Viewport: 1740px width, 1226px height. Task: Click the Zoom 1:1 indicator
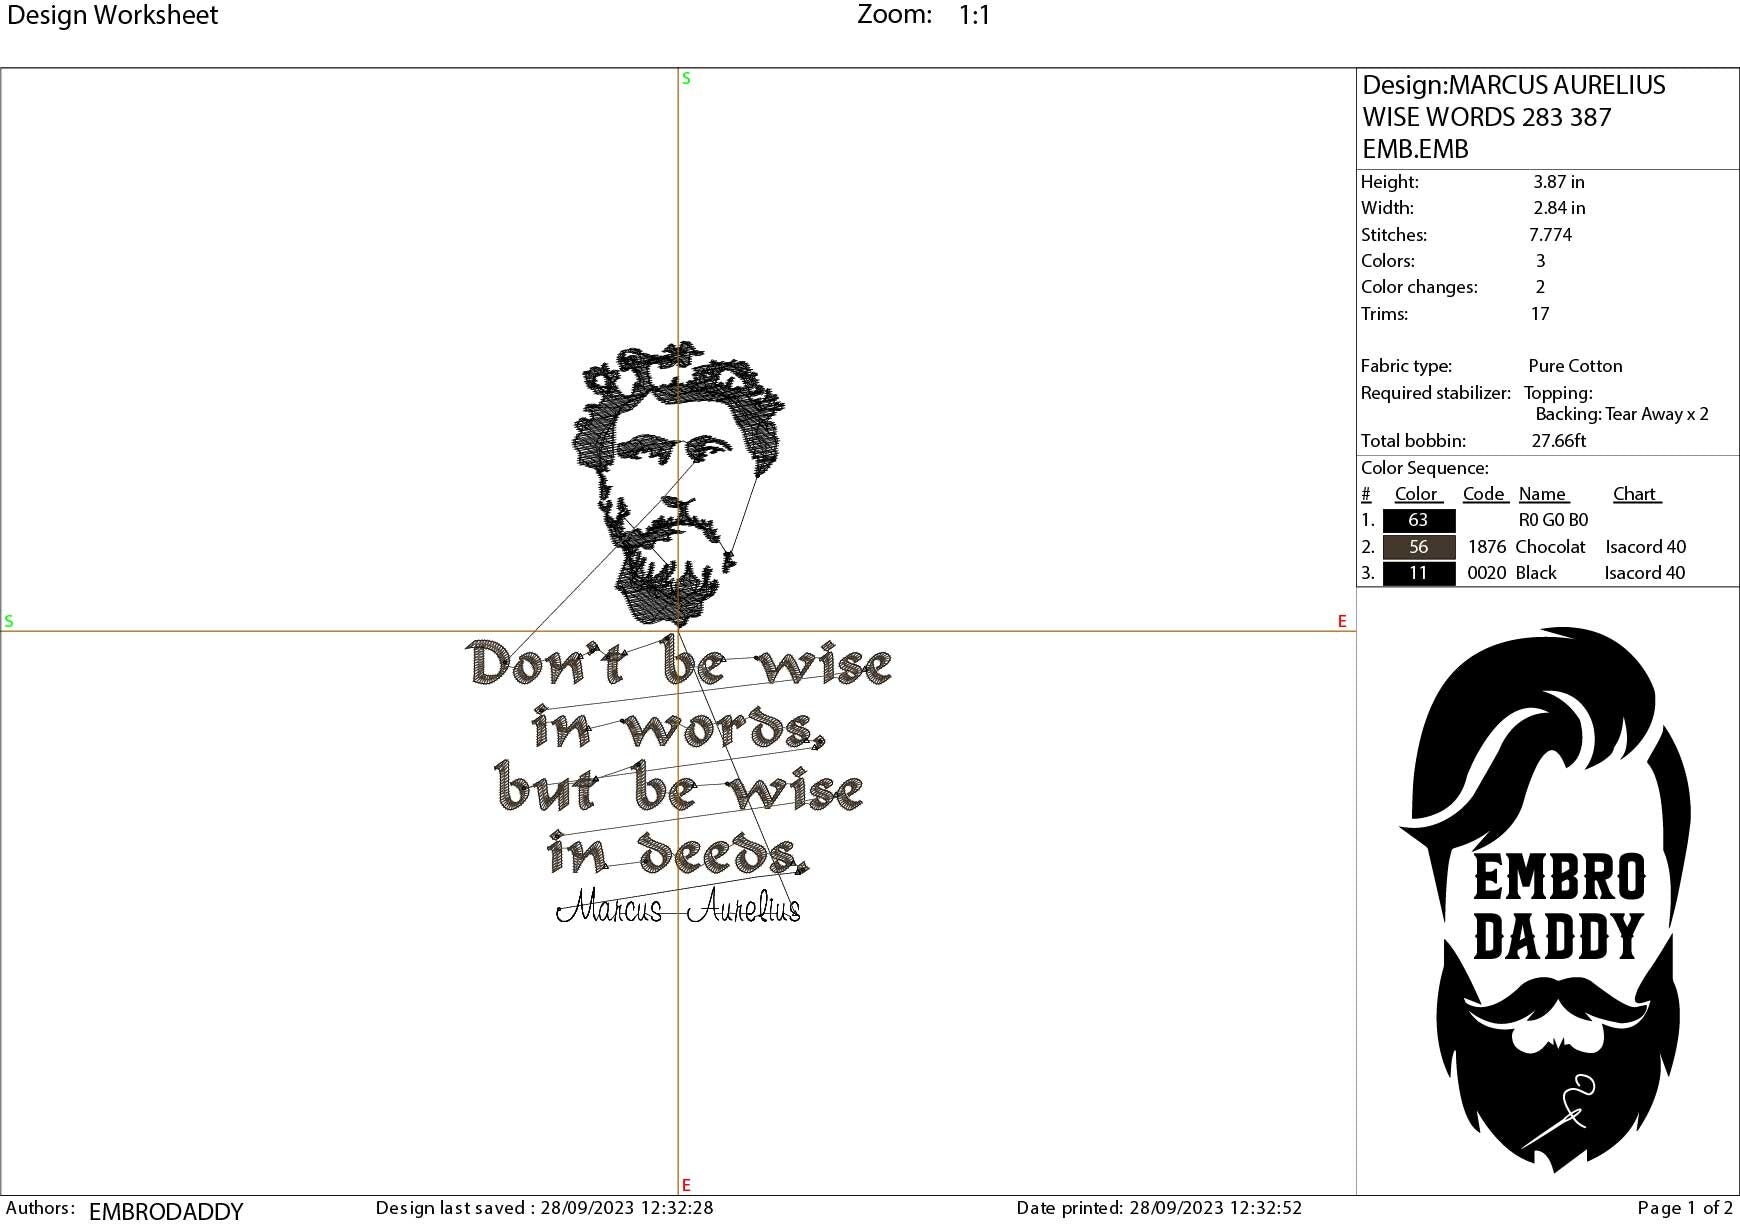(925, 15)
